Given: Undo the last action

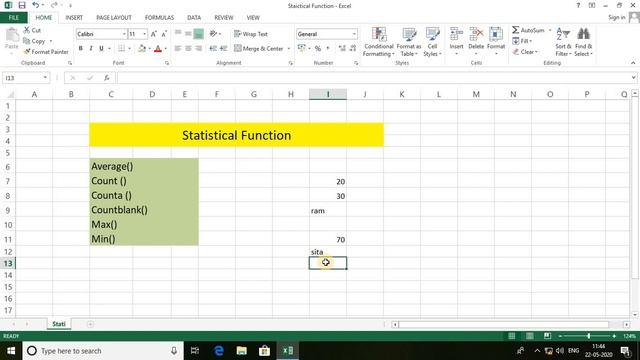Looking at the screenshot, I should pyautogui.click(x=36, y=5).
